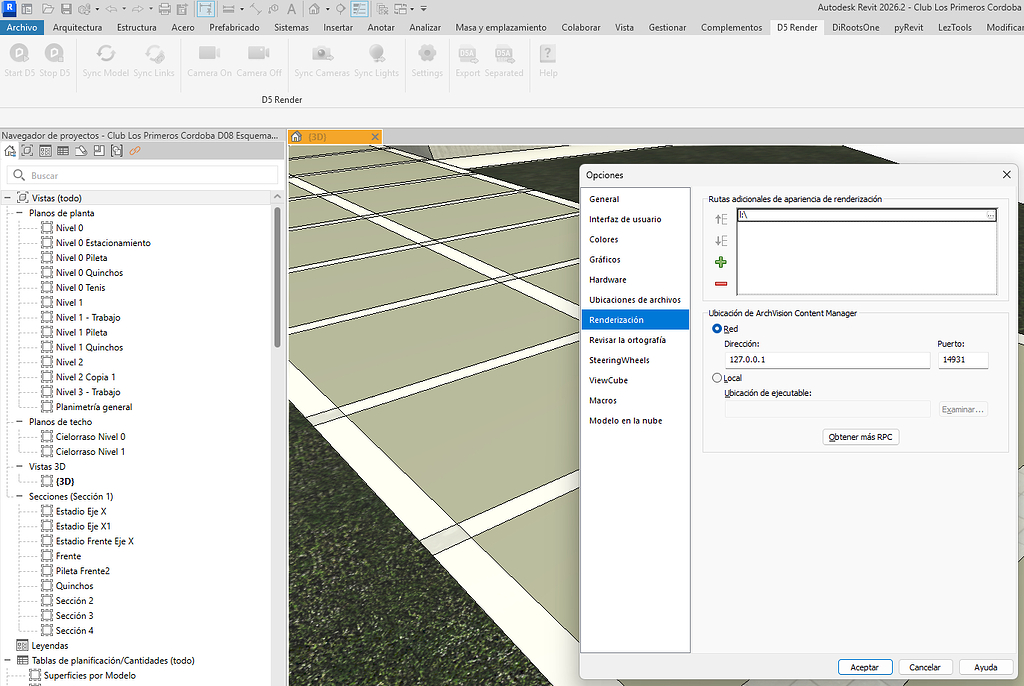This screenshot has width=1024, height=686.
Task: Click the move-up arrow beside the path list
Action: click(x=718, y=218)
